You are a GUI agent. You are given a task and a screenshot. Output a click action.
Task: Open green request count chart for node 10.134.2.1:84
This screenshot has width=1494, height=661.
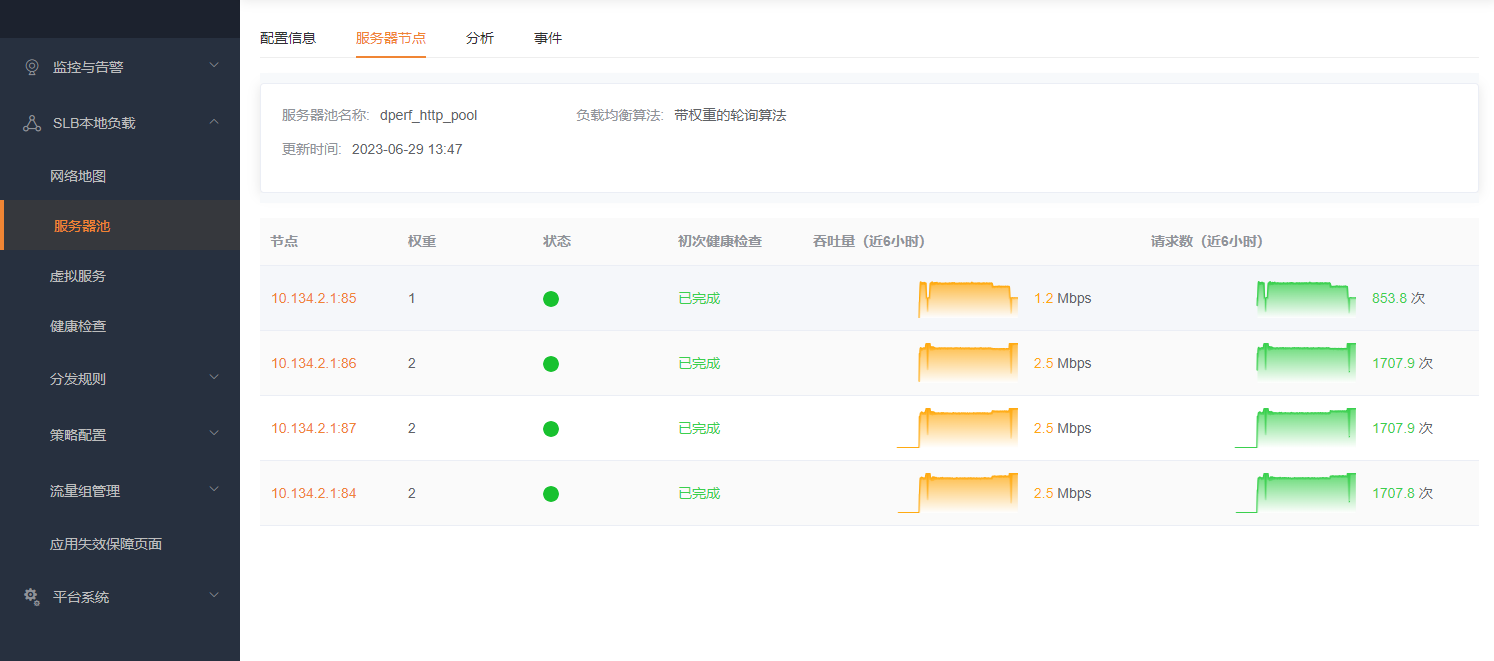[1296, 493]
